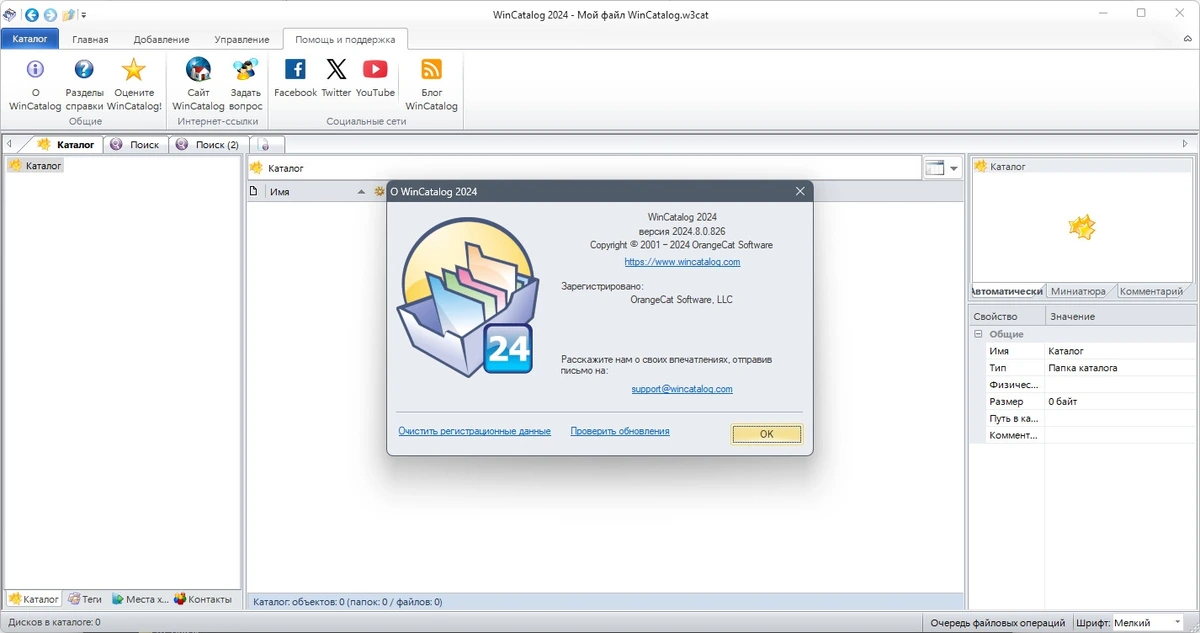
Task: Click the open-folder icon in quick access toolbar
Action: point(68,14)
